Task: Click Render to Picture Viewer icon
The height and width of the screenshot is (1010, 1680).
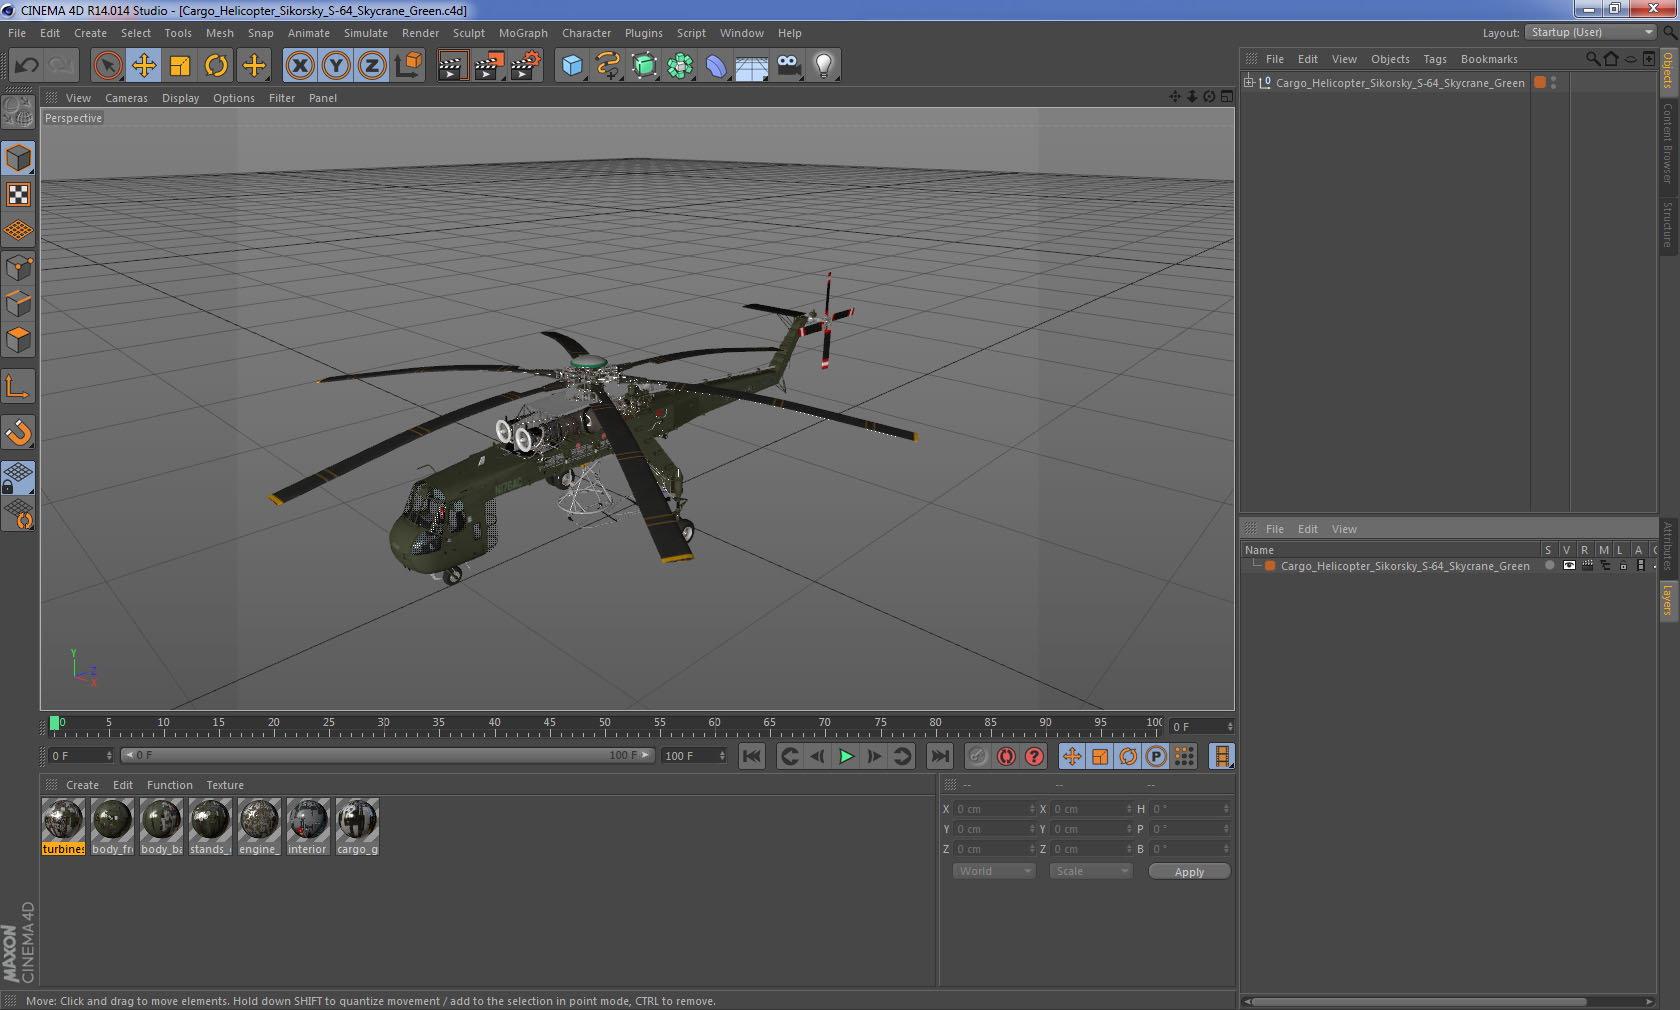Action: point(489,66)
